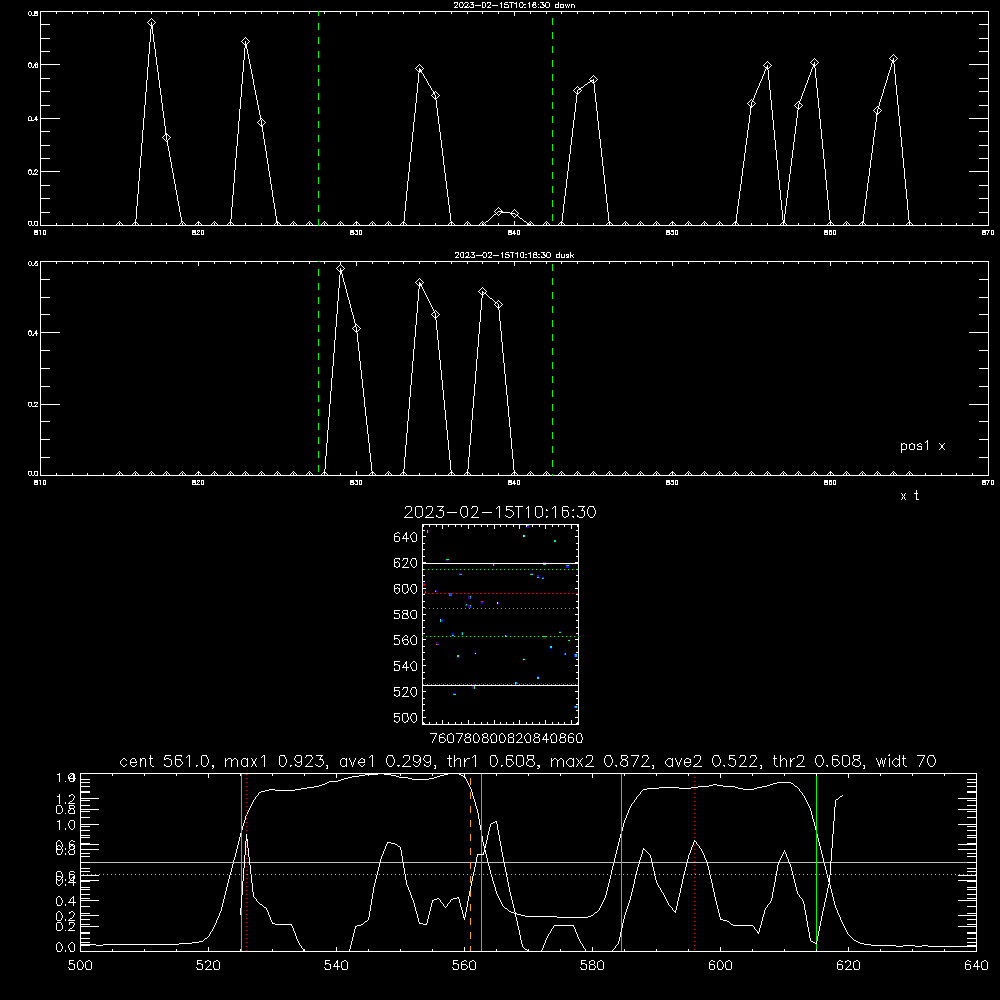Click the last dawn peak marker near 864
The width and height of the screenshot is (1000, 1000).
tap(893, 59)
